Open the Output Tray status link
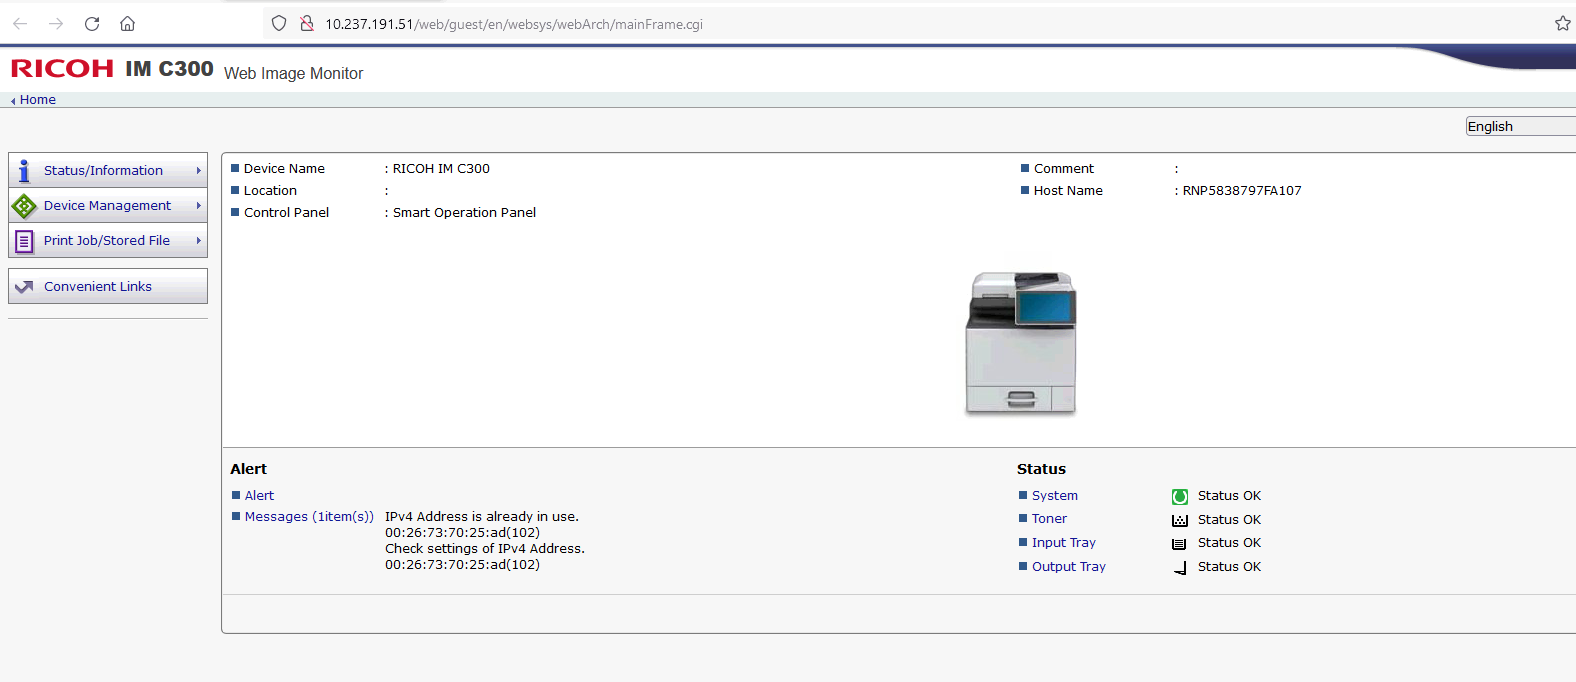This screenshot has height=682, width=1576. (1069, 567)
